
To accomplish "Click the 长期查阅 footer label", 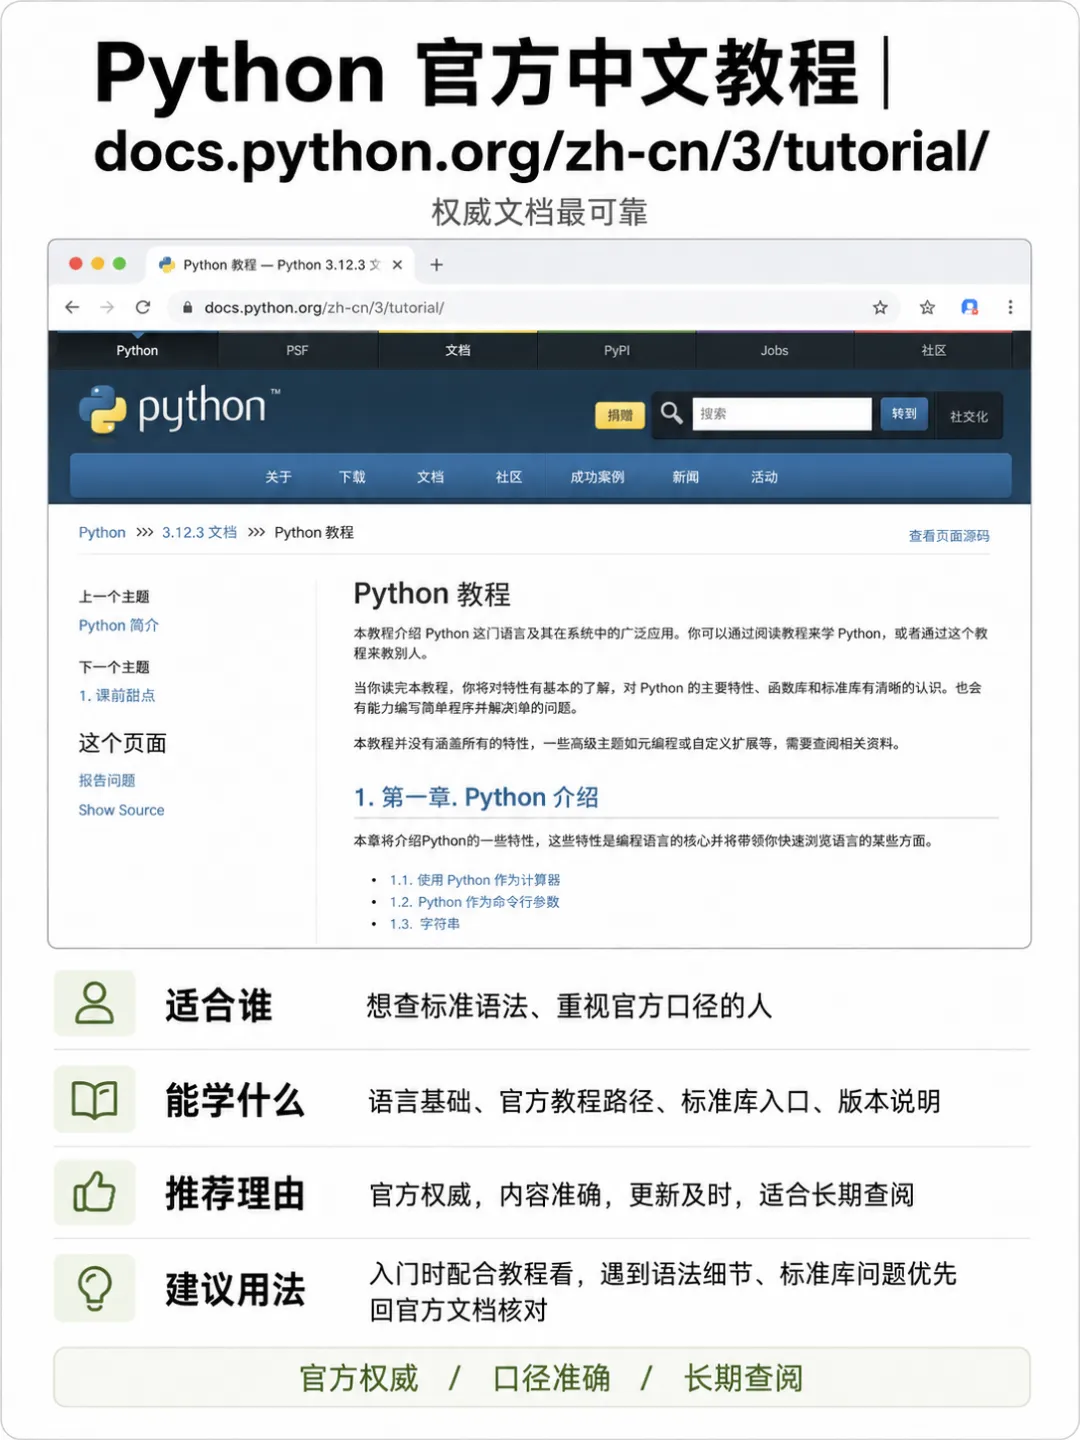I will click(x=743, y=1378).
